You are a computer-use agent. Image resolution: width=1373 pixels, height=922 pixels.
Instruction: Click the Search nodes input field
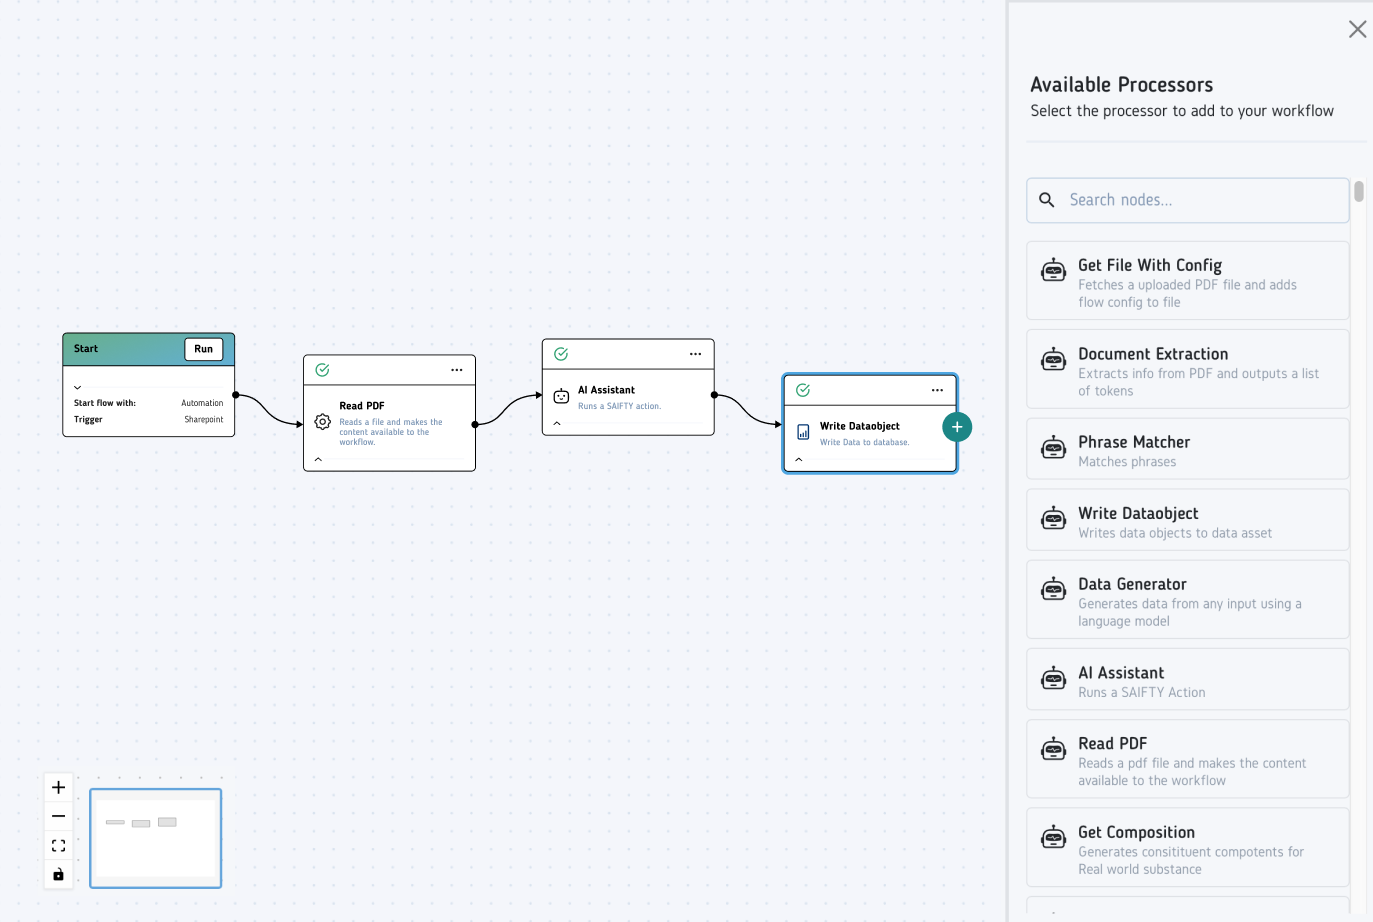(1188, 200)
